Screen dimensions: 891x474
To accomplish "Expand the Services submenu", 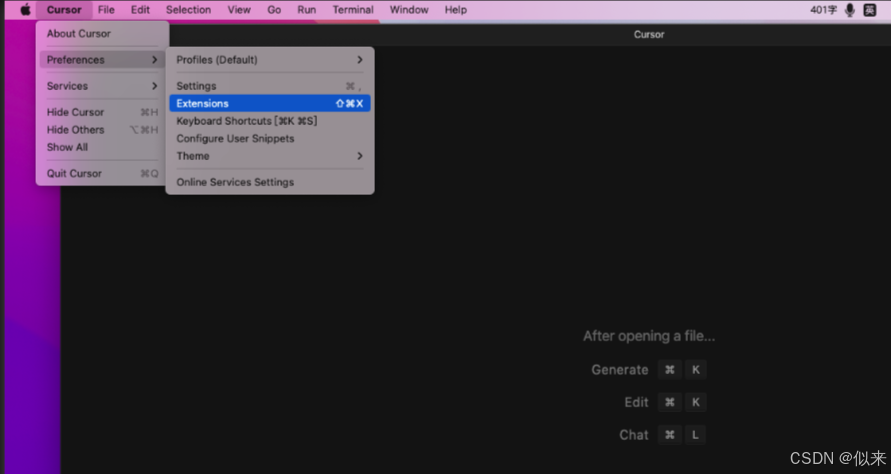I will [x=102, y=86].
